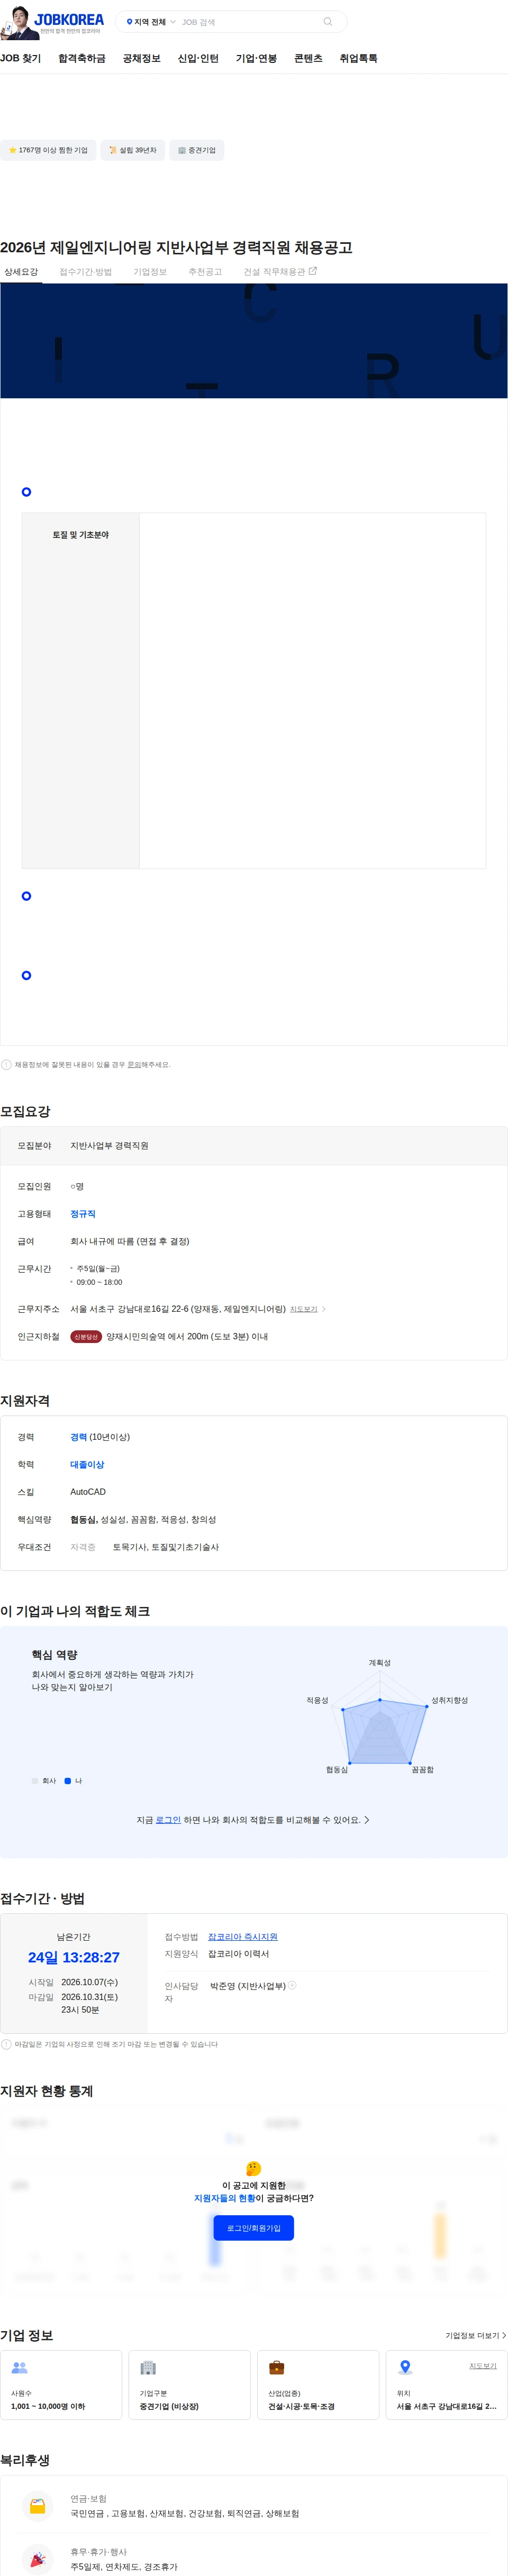Click the JOB 검색 search field

(248, 22)
